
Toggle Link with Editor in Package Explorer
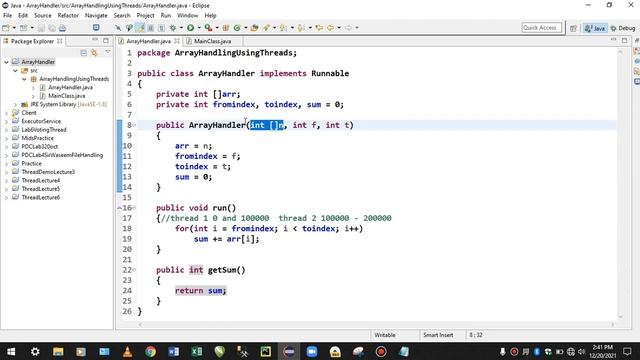click(x=94, y=53)
